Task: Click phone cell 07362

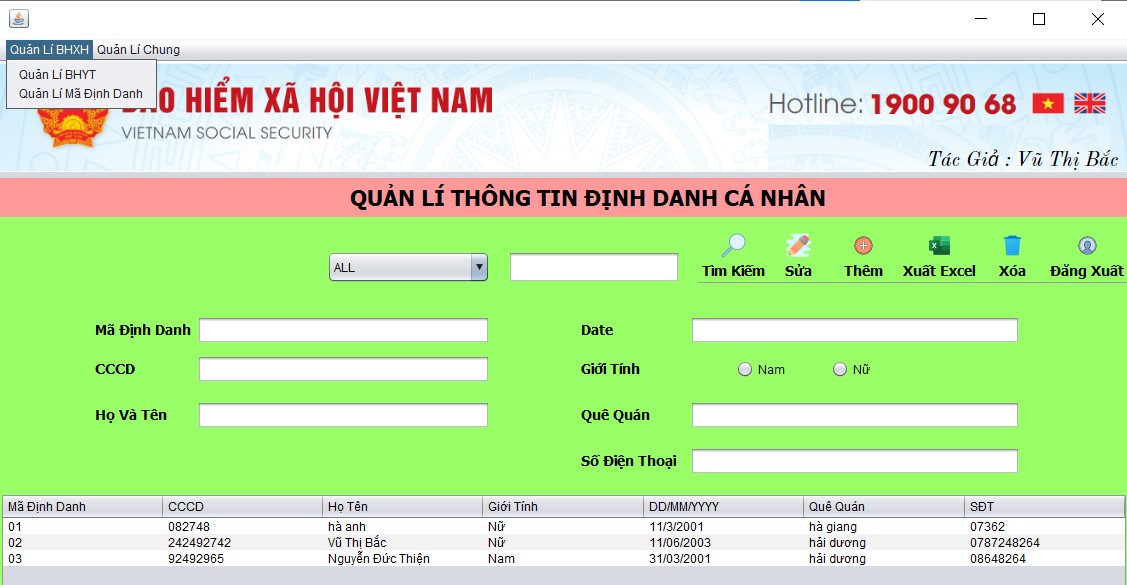Action: pos(1044,527)
